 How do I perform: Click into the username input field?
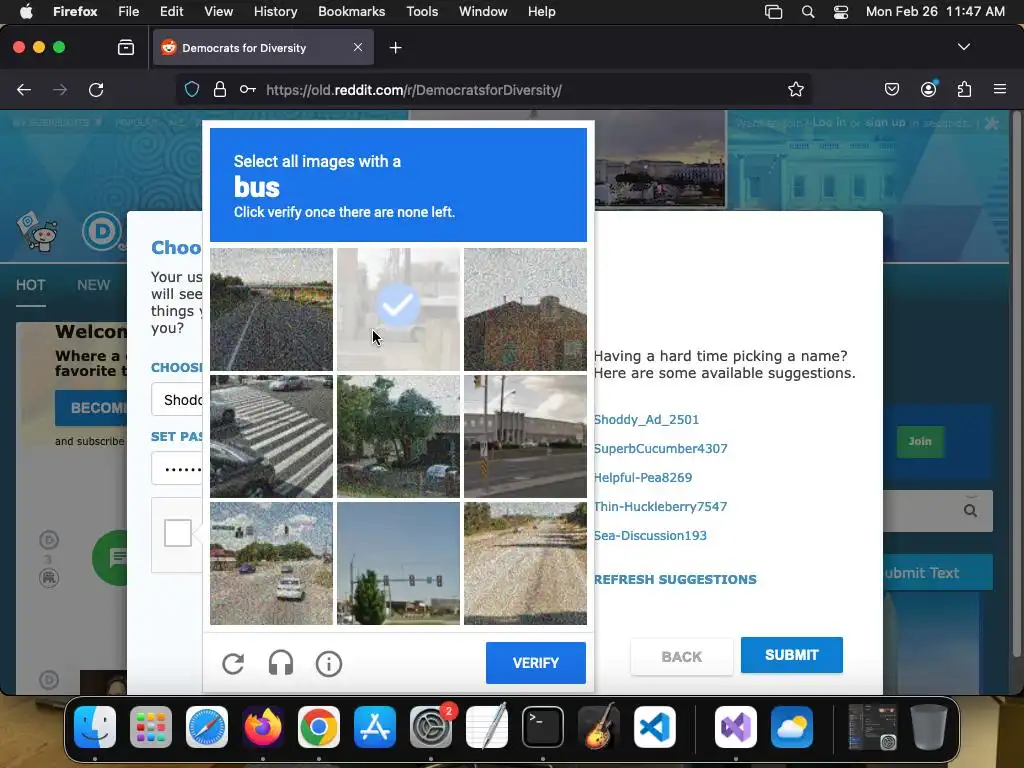(x=177, y=400)
